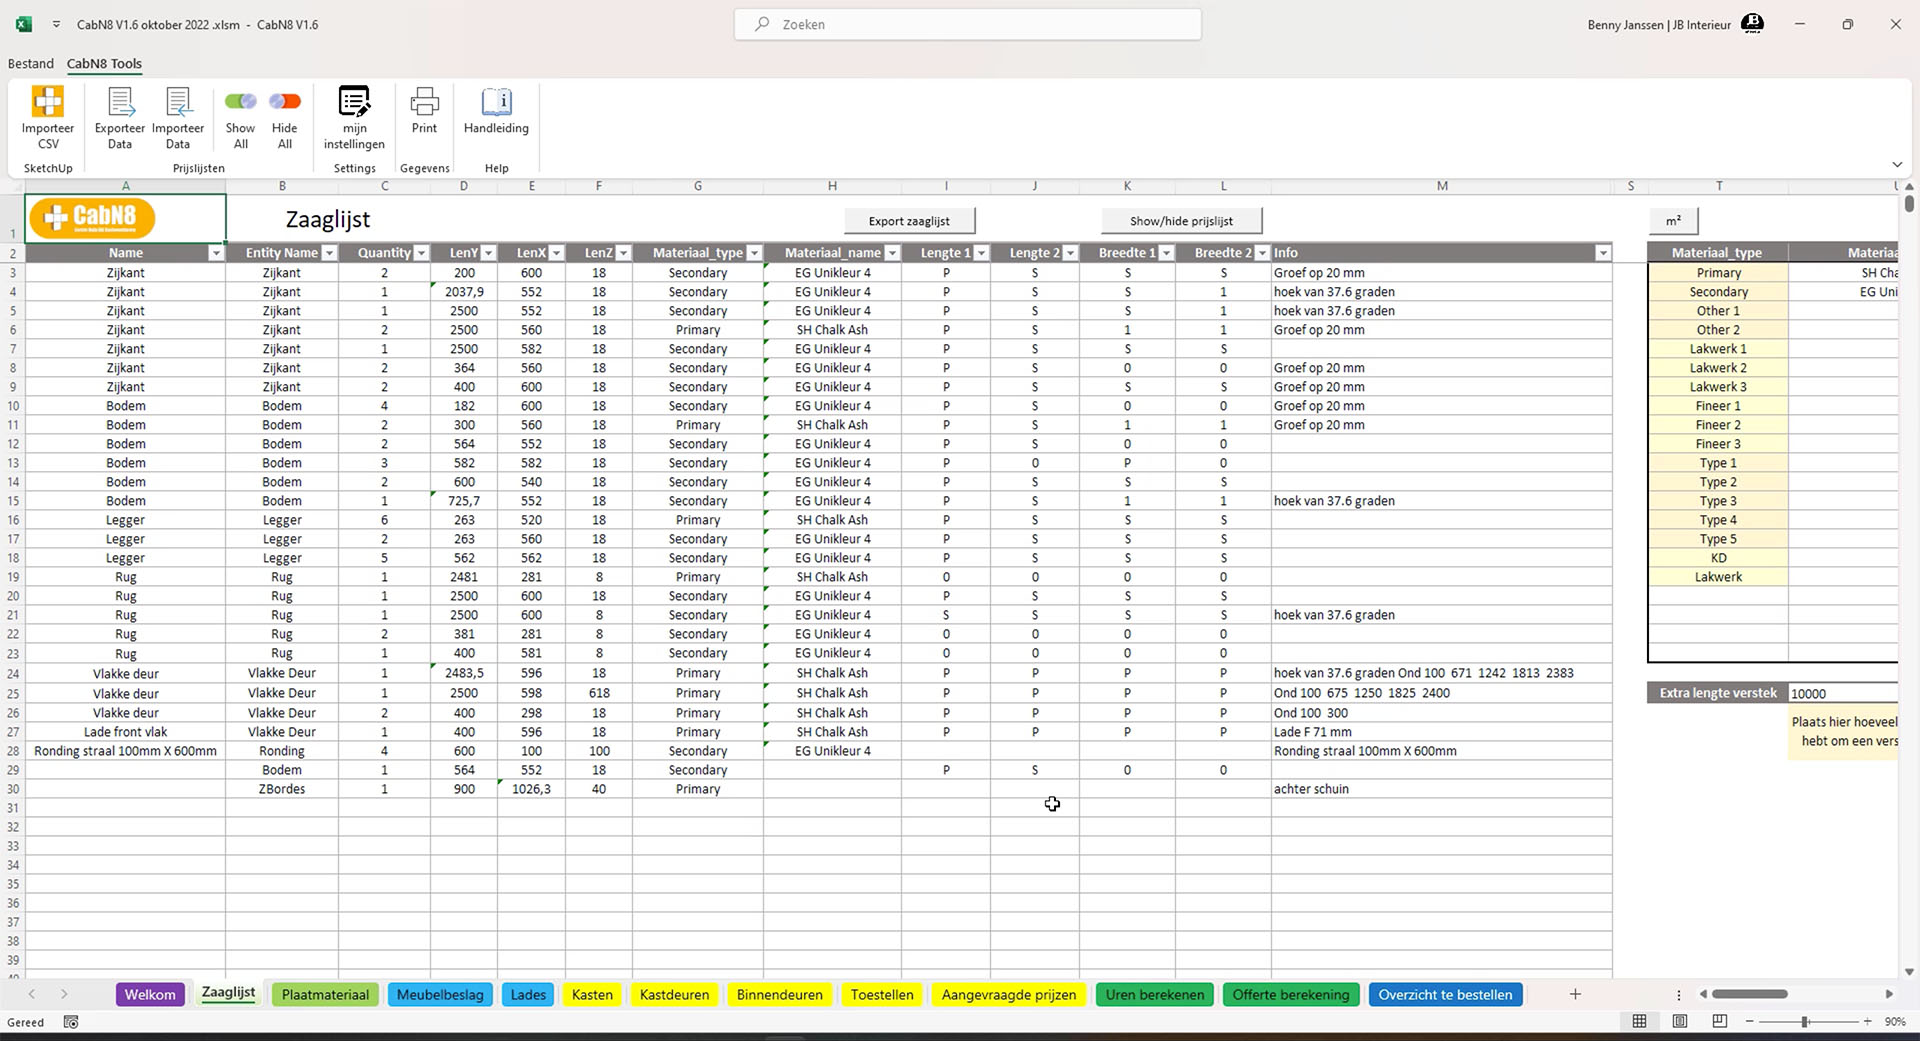The height and width of the screenshot is (1041, 1920).
Task: Open the CabN8 Tools ribbon tab
Action: (x=104, y=63)
